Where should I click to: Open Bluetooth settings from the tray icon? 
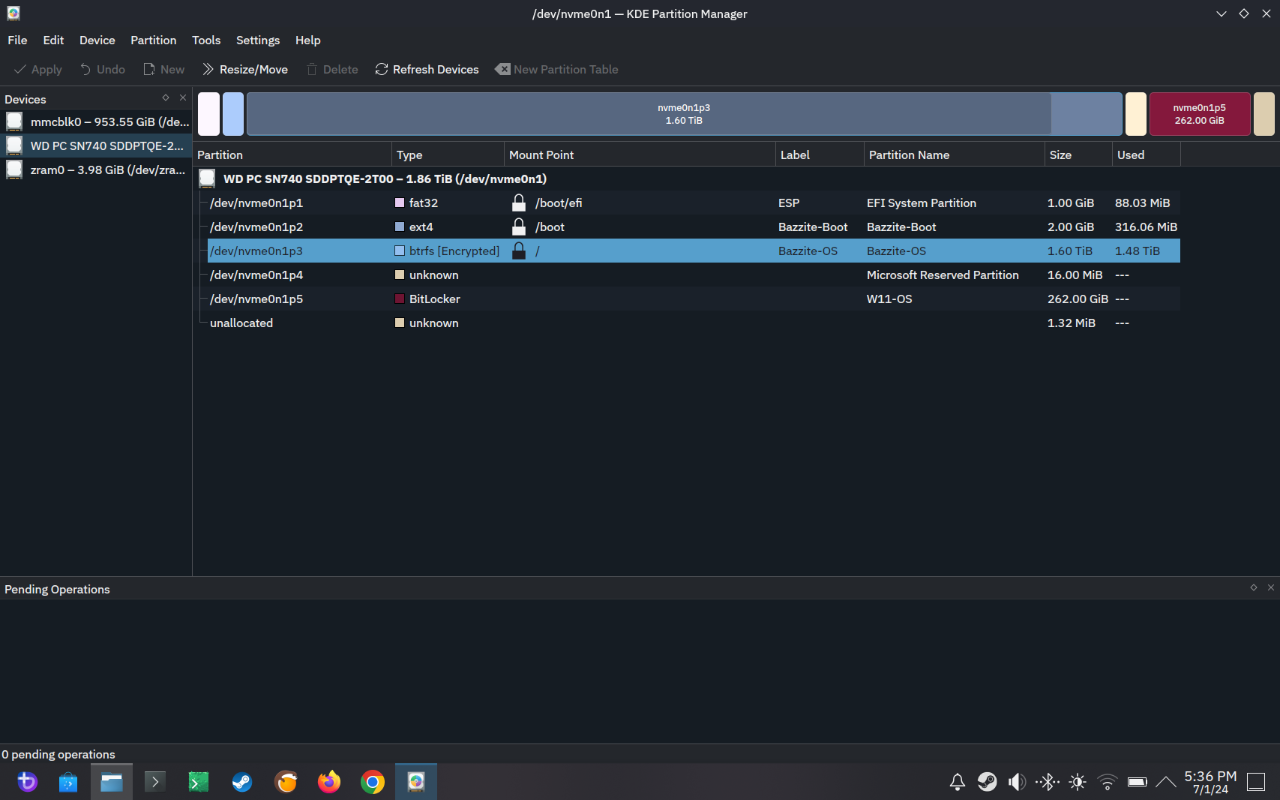coord(1048,781)
